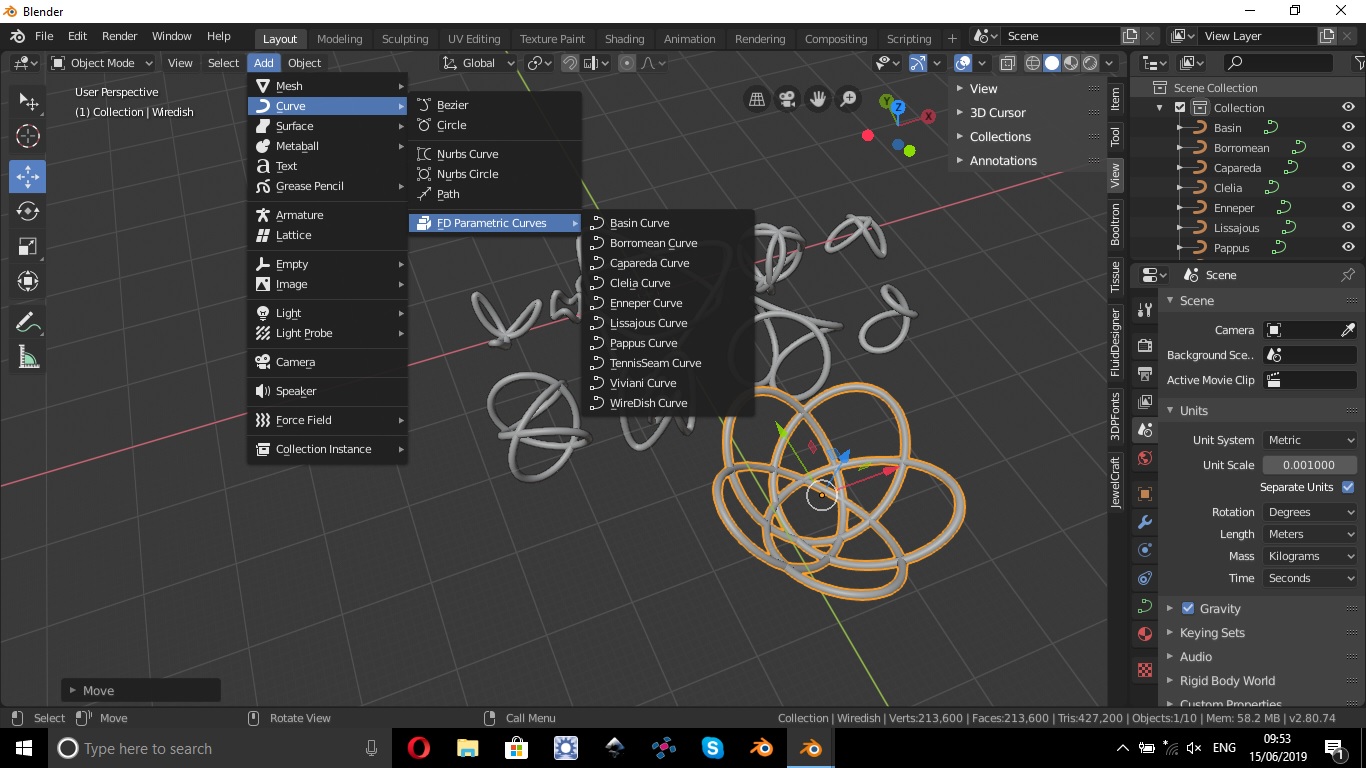
Task: Toggle proportional editing in the viewport header
Action: pos(625,62)
